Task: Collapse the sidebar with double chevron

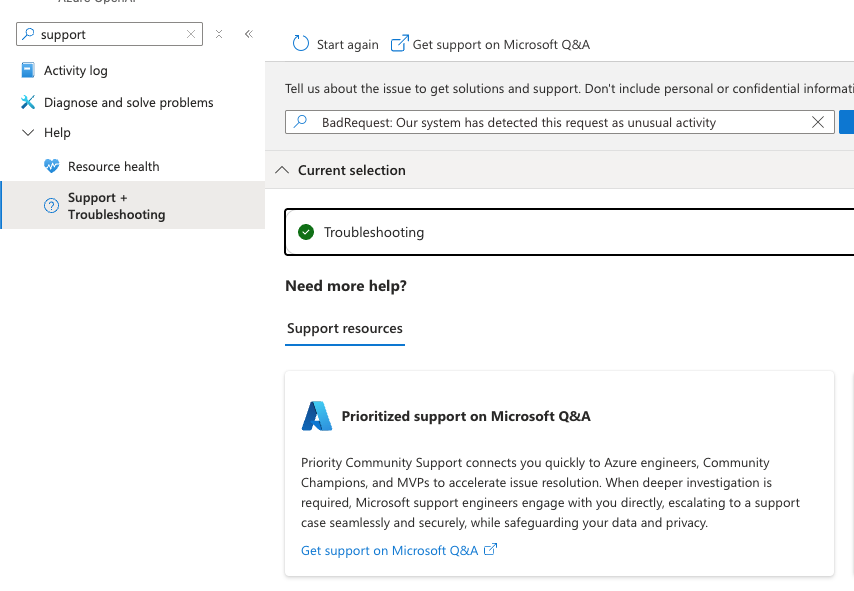Action: 249,34
